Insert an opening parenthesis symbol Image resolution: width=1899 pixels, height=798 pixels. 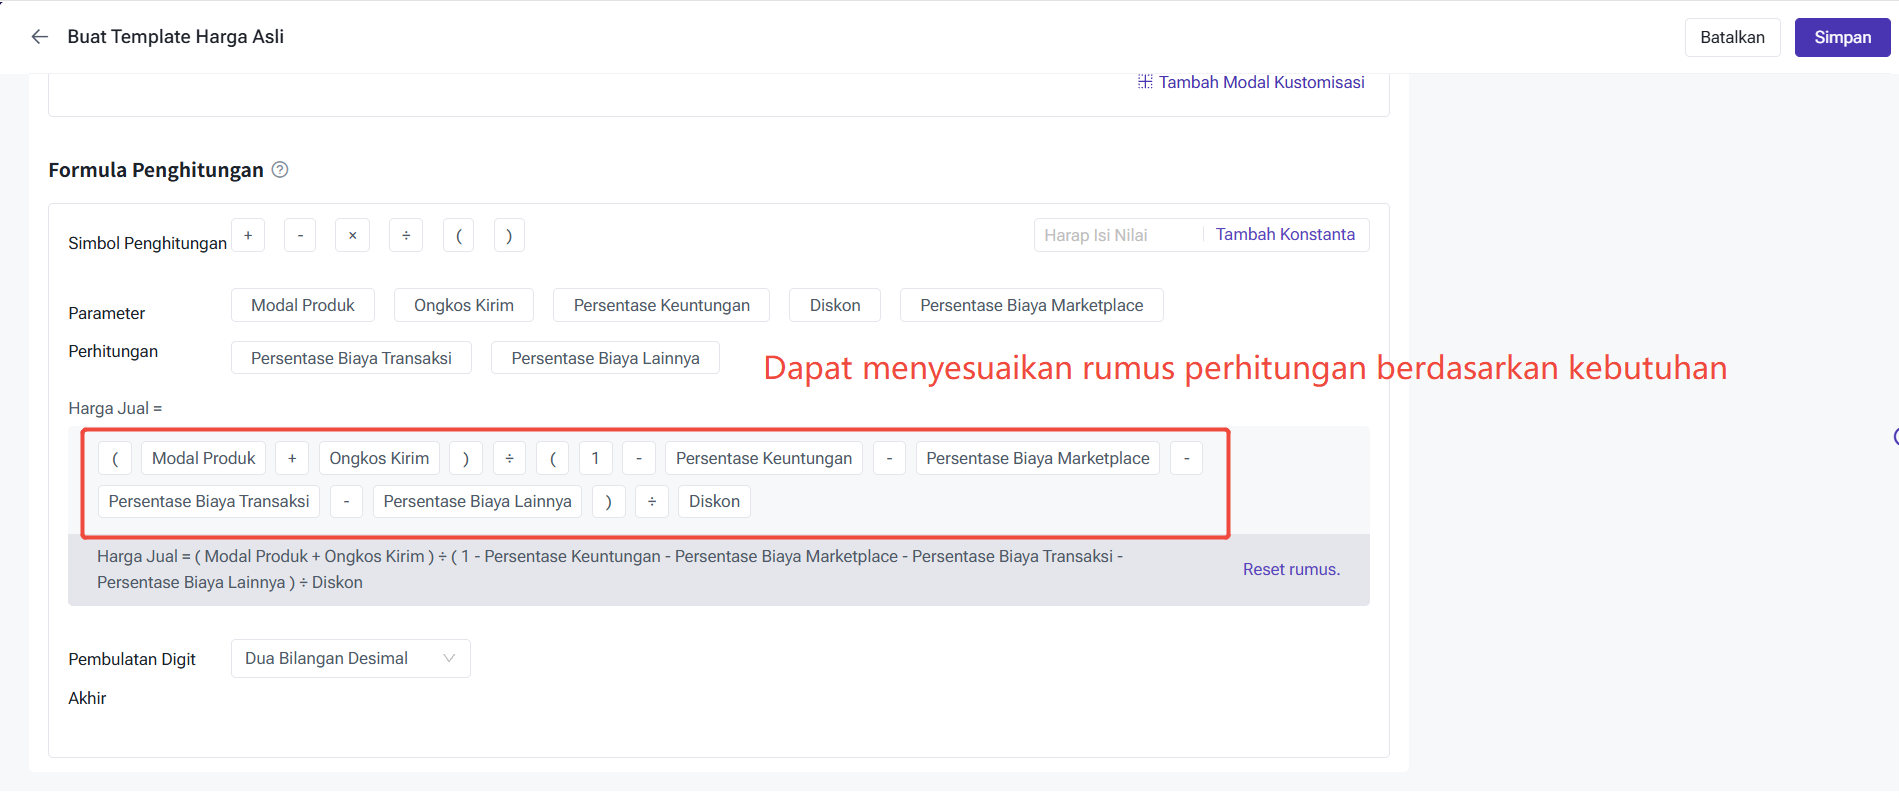(458, 236)
